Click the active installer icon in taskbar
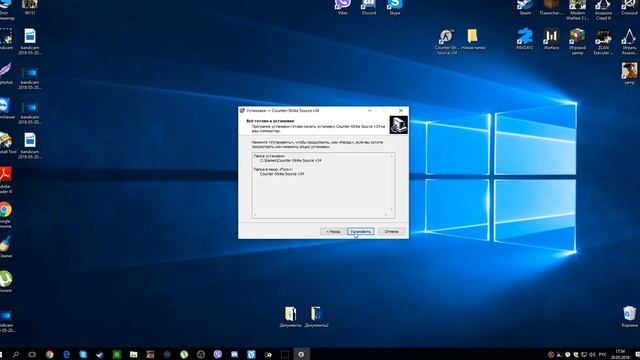This screenshot has width=640, height=360. 301,354
